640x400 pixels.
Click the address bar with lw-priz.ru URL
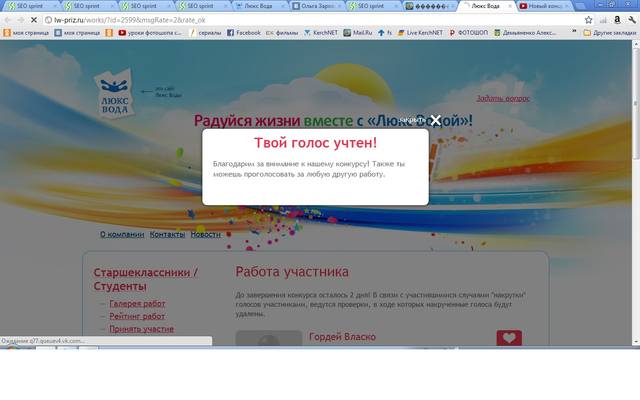(314, 20)
